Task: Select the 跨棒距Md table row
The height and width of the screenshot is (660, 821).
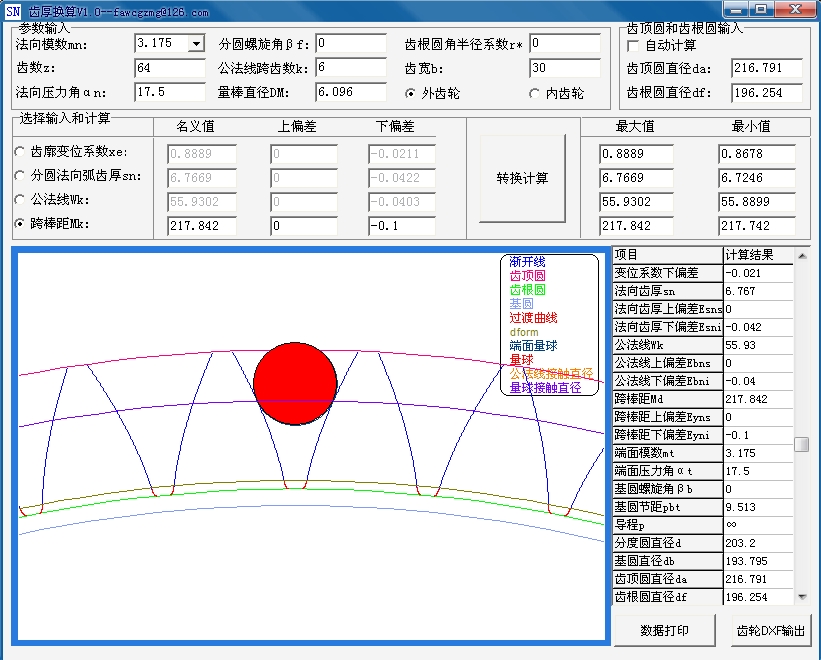Action: [703, 399]
